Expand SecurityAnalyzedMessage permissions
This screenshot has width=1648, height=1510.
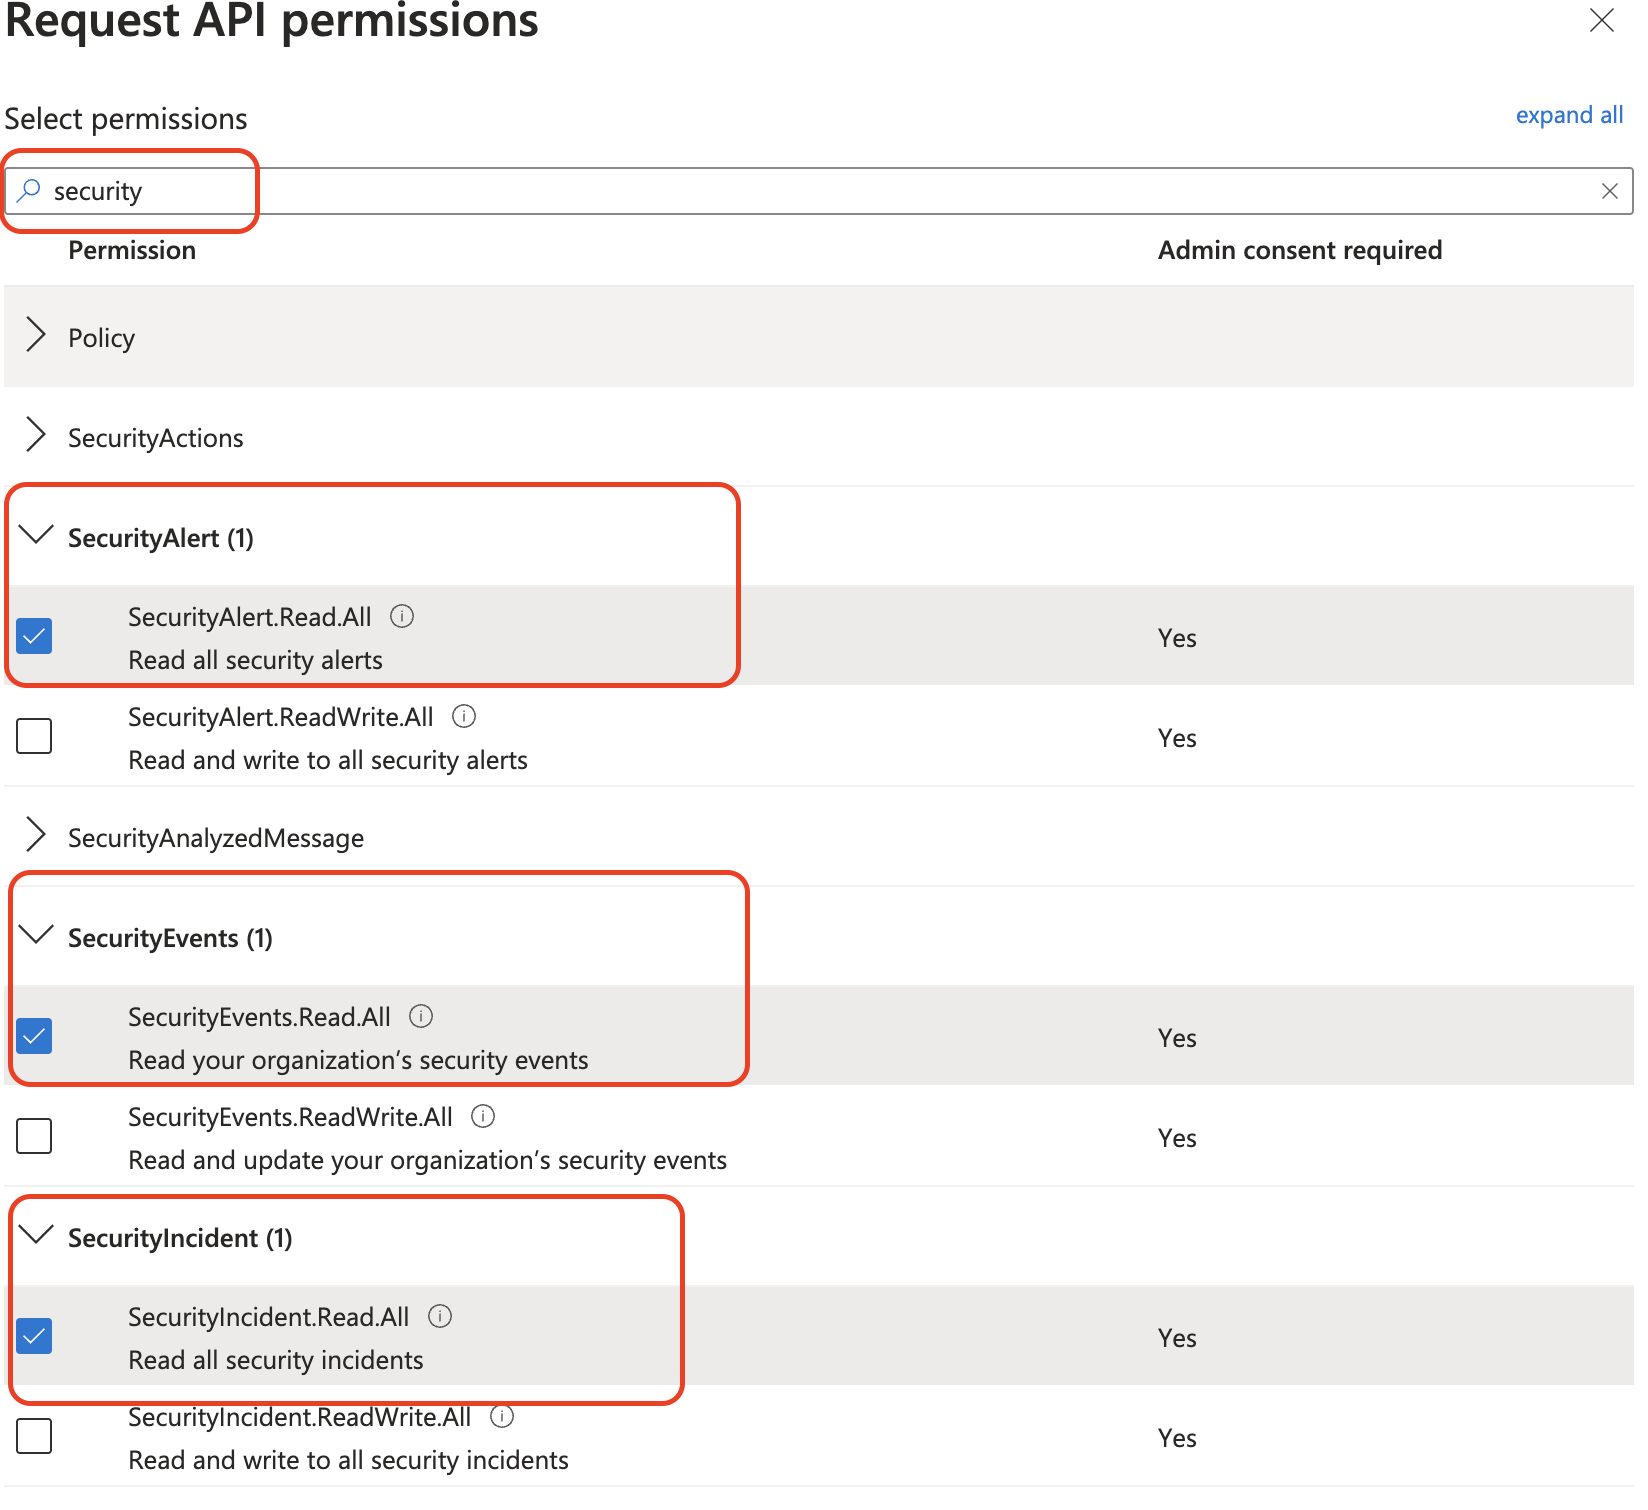pyautogui.click(x=36, y=836)
